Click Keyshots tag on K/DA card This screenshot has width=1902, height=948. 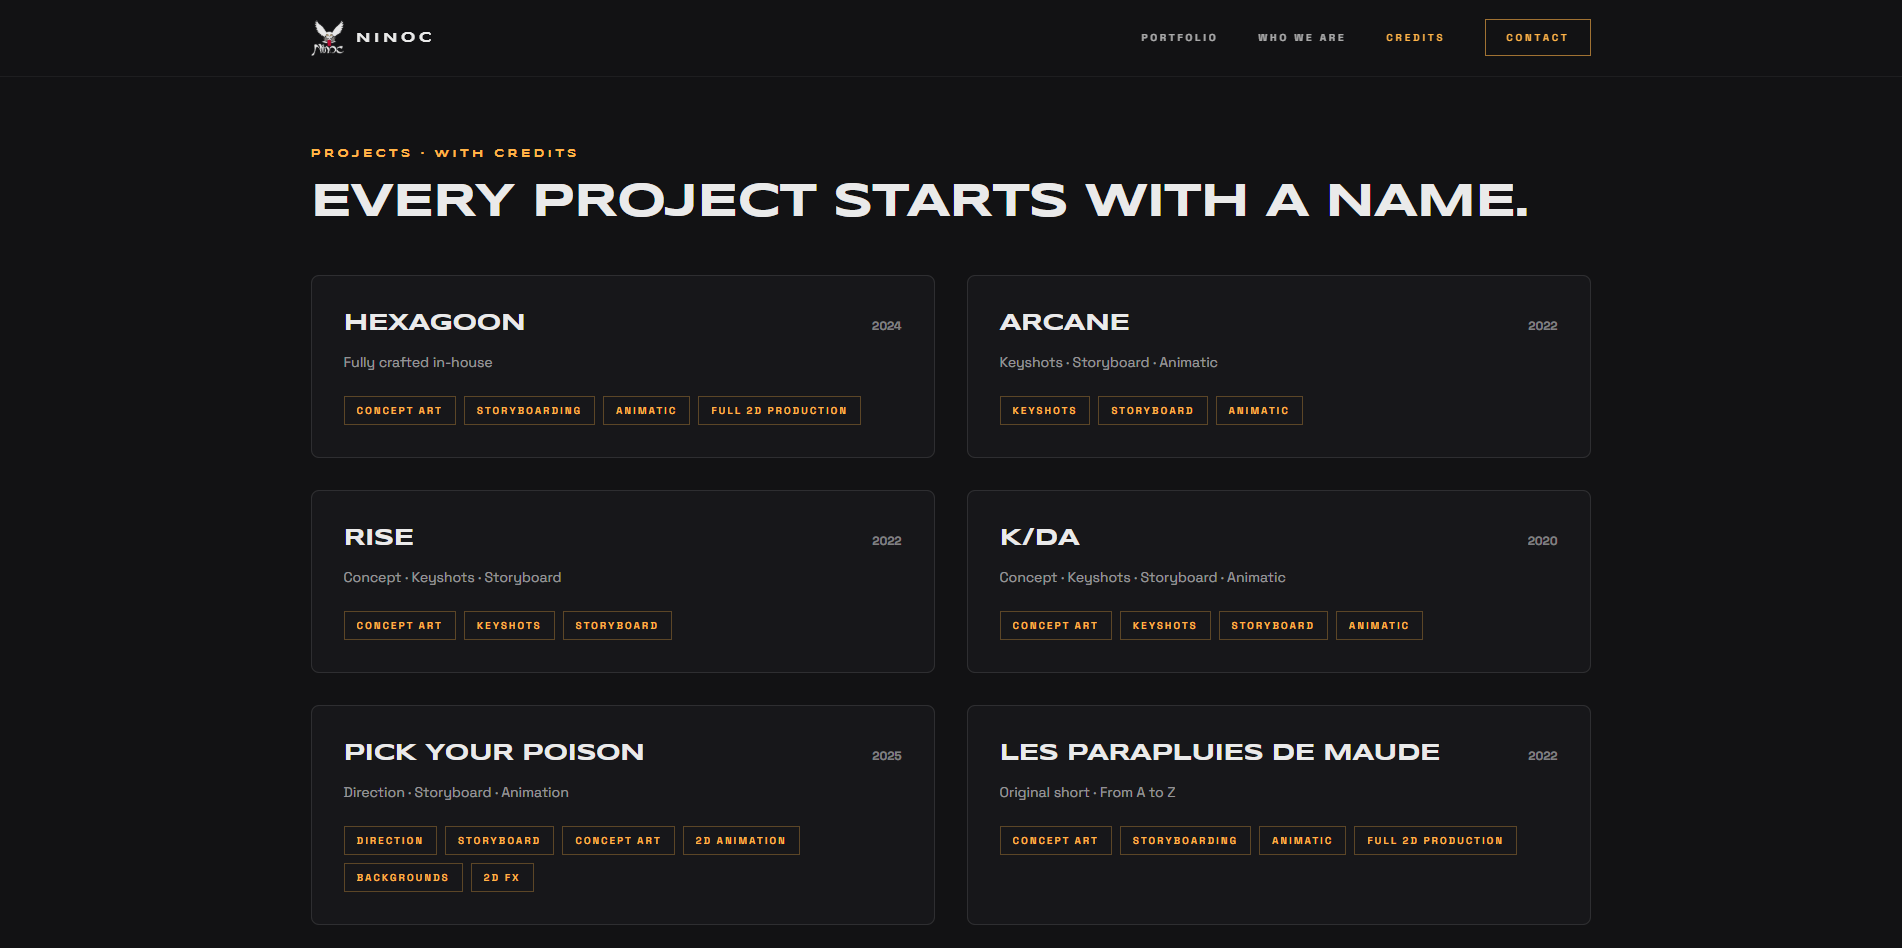(x=1164, y=626)
